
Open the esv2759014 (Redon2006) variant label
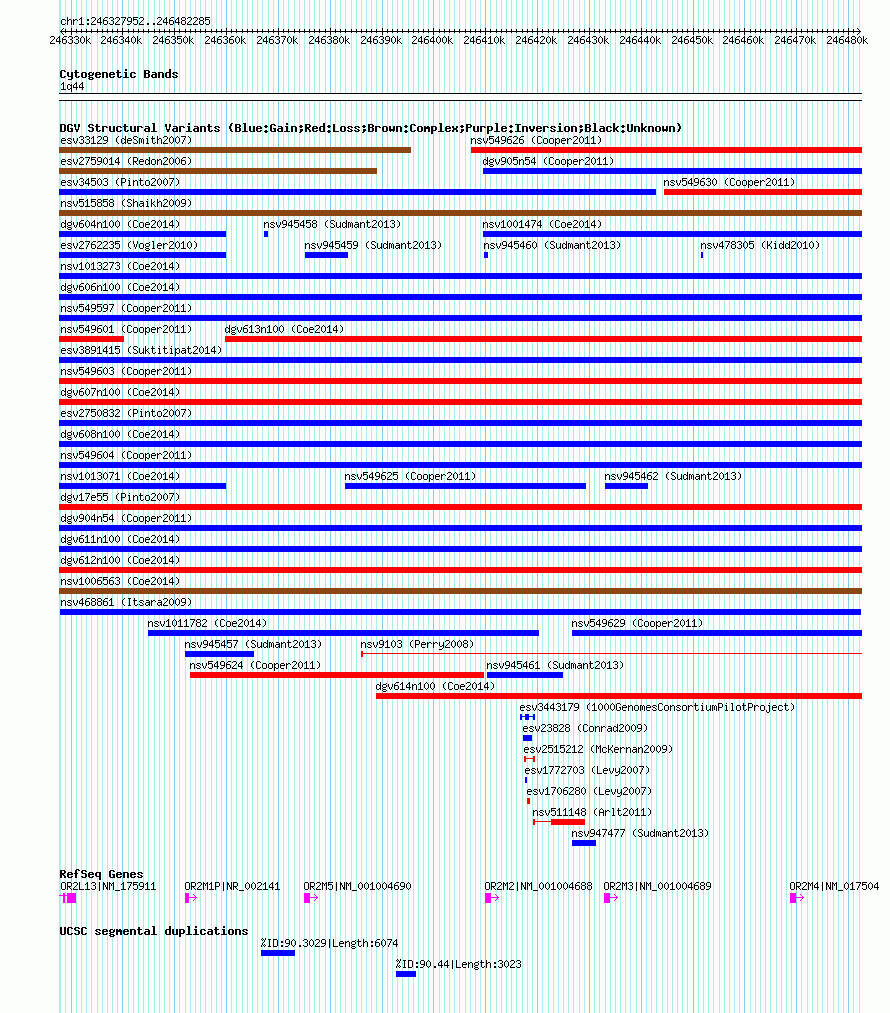click(x=126, y=161)
